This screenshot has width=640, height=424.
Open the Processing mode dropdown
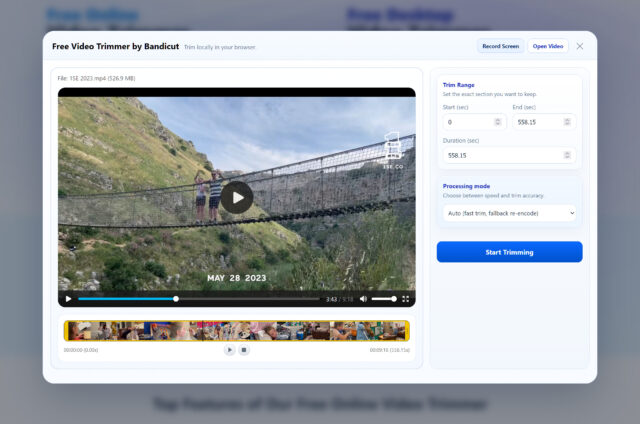pyautogui.click(x=509, y=213)
